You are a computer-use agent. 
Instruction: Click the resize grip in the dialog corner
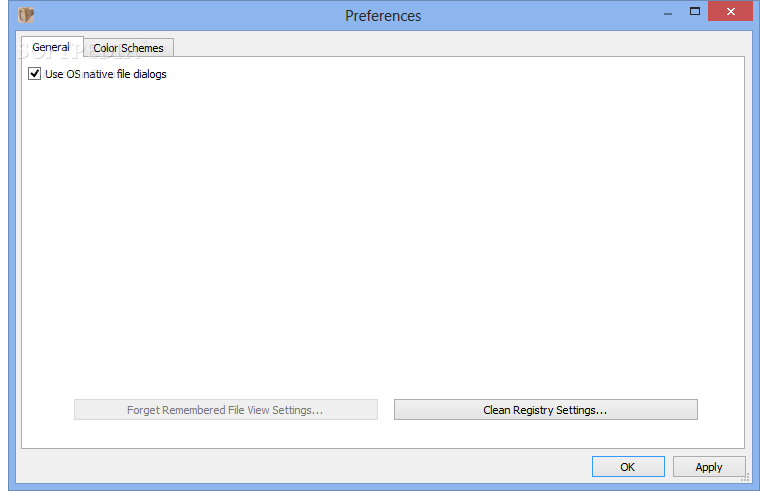745,478
